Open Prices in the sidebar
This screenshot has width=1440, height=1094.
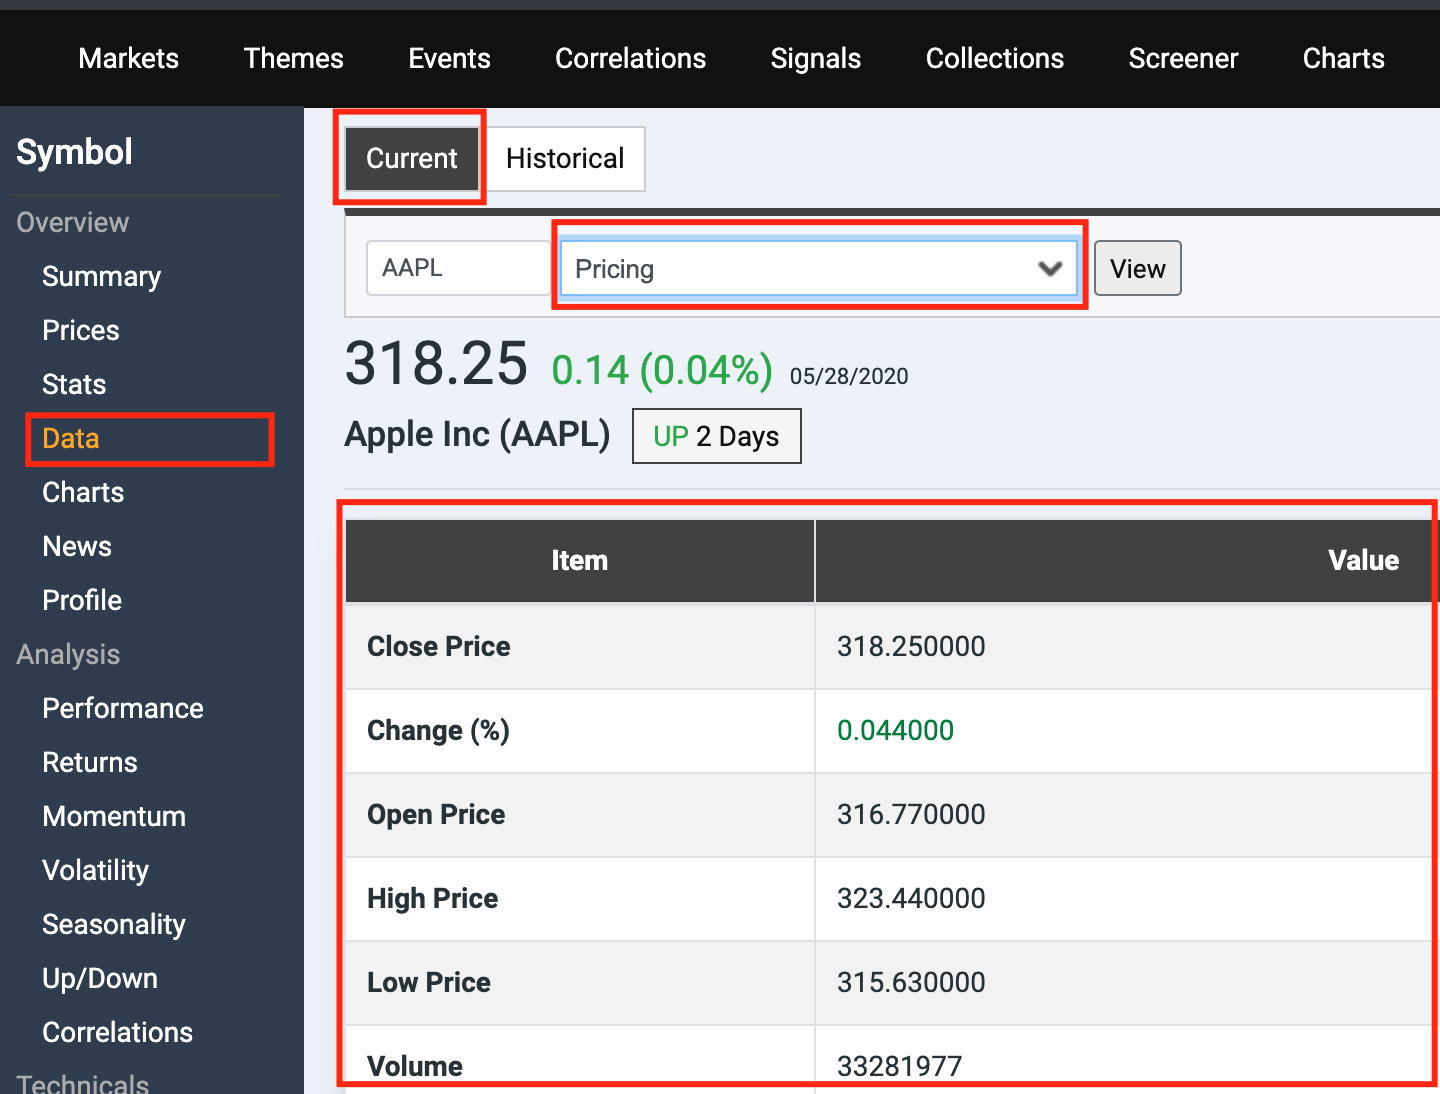point(80,330)
